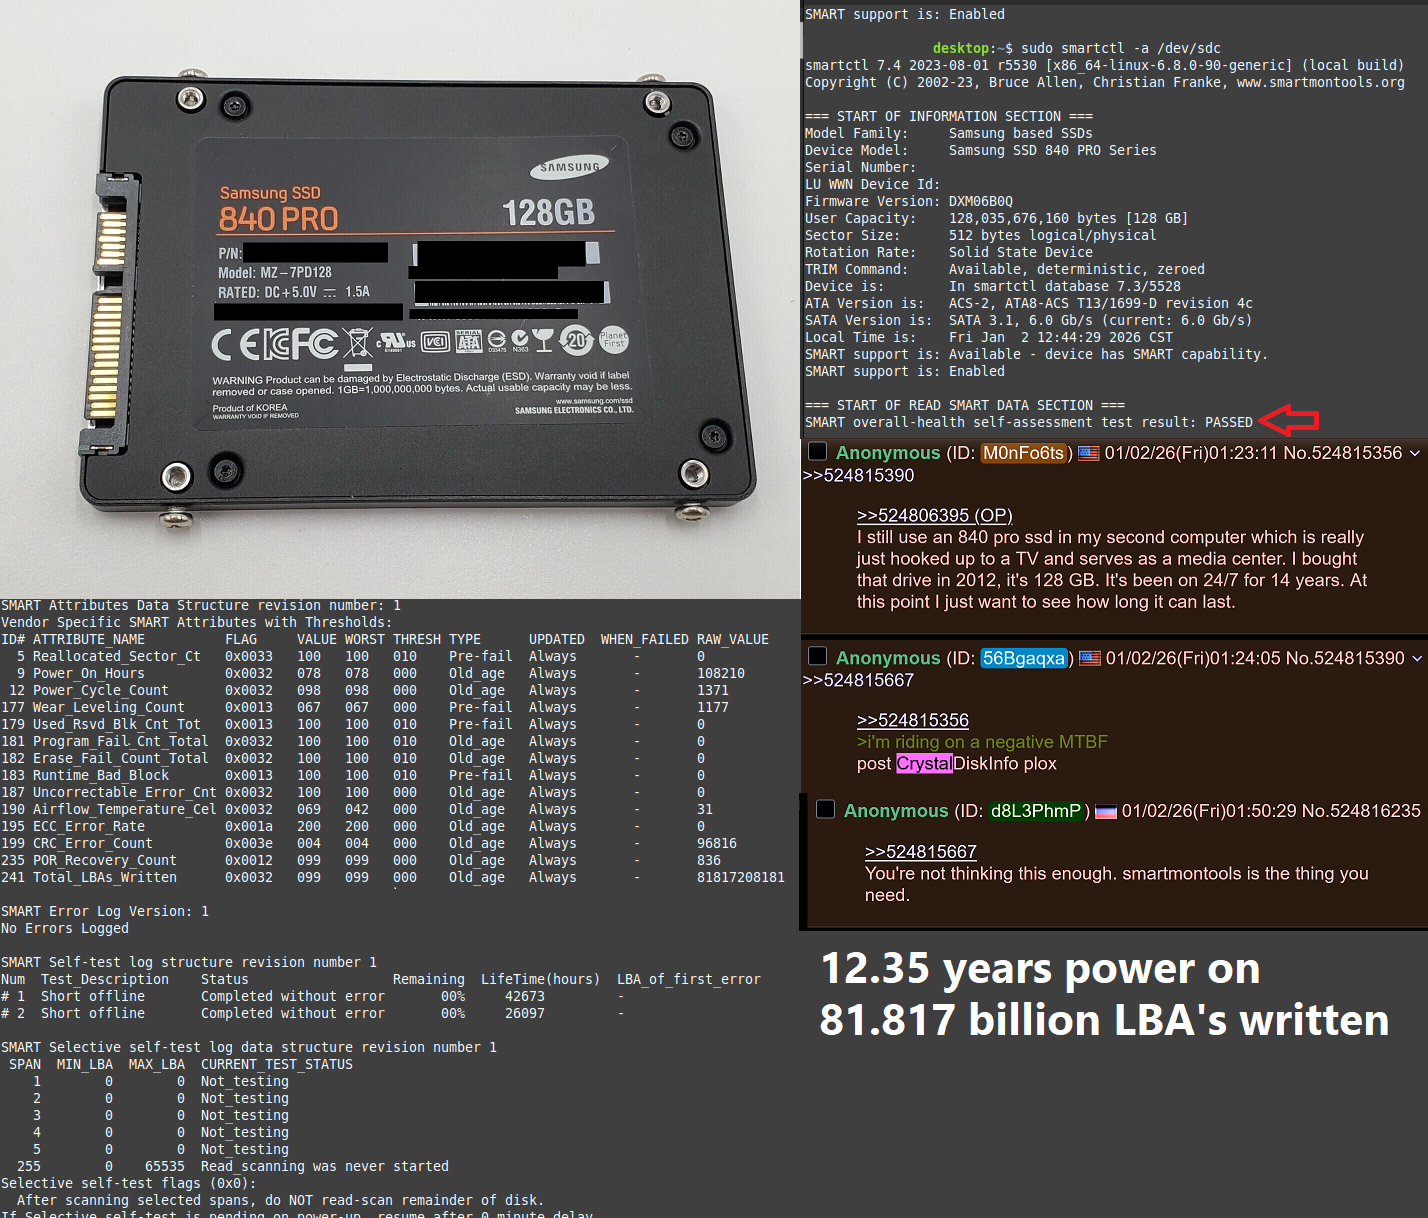This screenshot has height=1218, width=1428.
Task: Click the flag icon in the d8L3PhmP post
Action: 1106,811
